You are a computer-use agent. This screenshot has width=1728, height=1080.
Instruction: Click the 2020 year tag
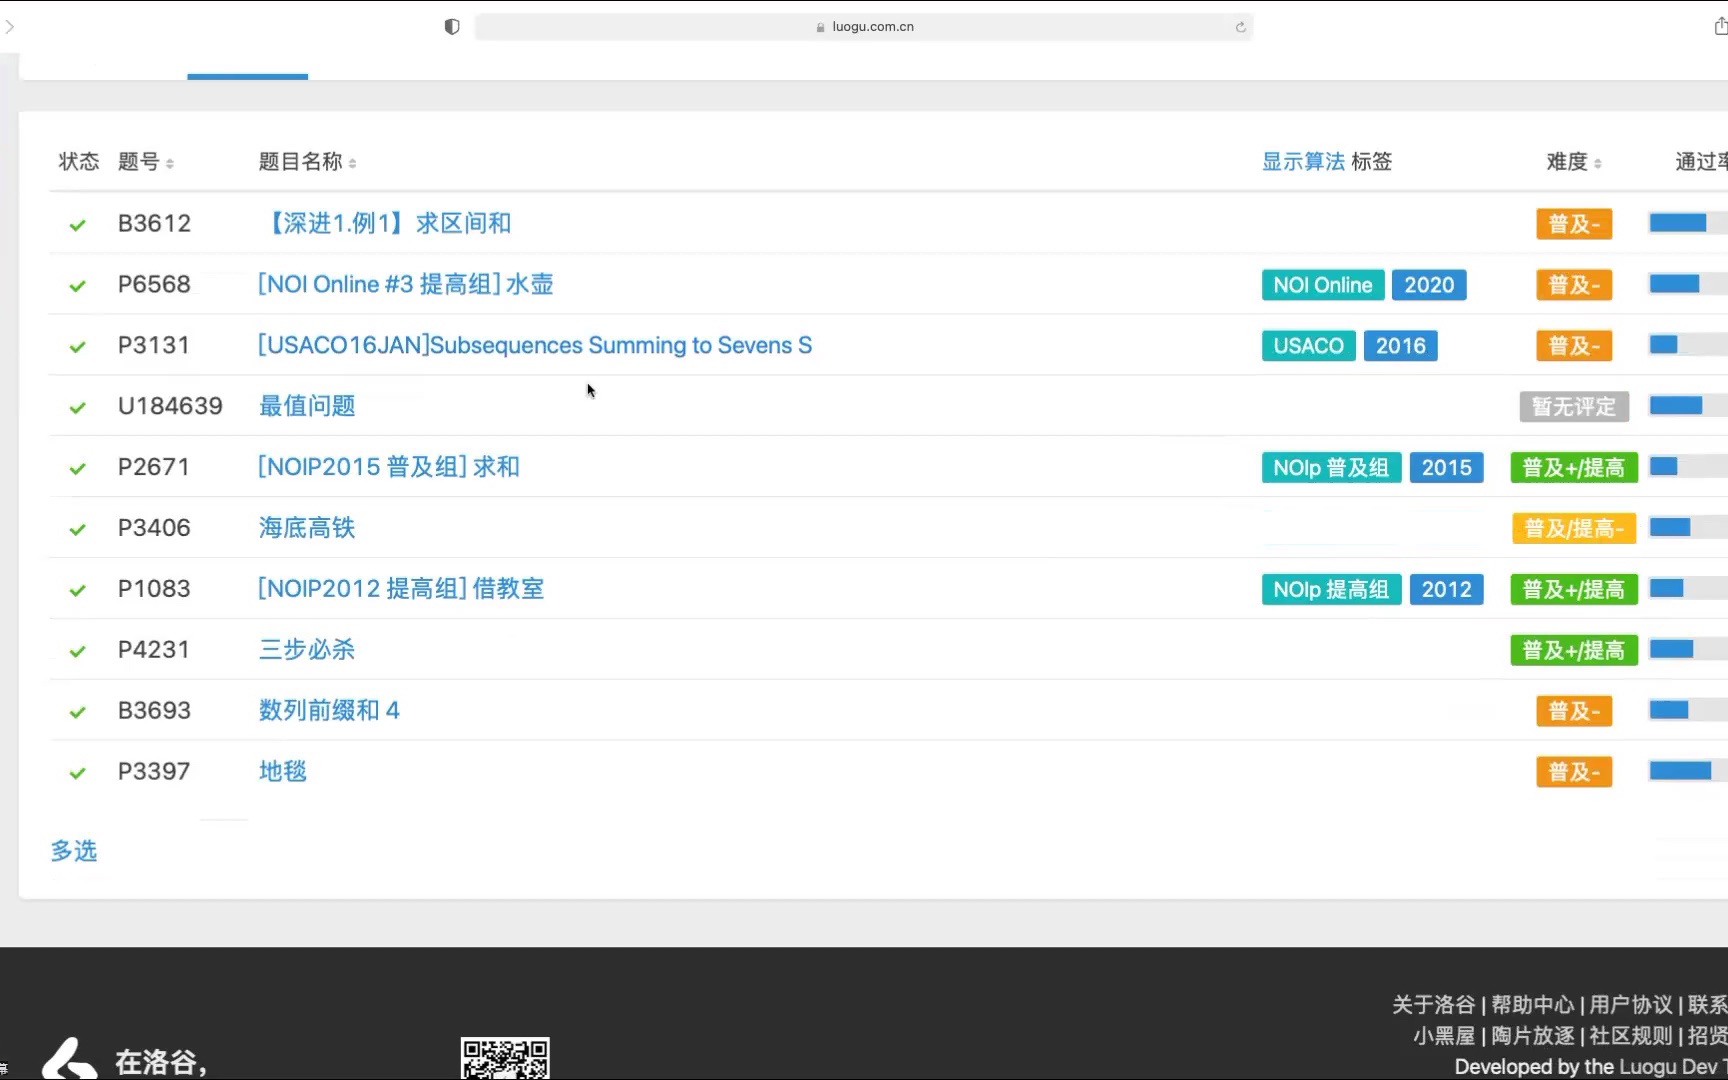1429,285
